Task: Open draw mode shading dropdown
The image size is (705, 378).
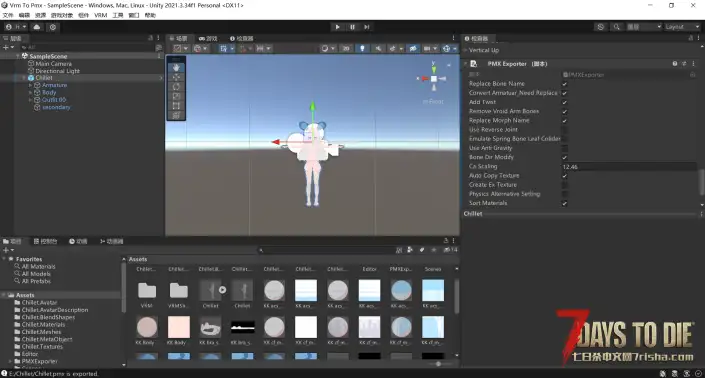Action: (327, 48)
